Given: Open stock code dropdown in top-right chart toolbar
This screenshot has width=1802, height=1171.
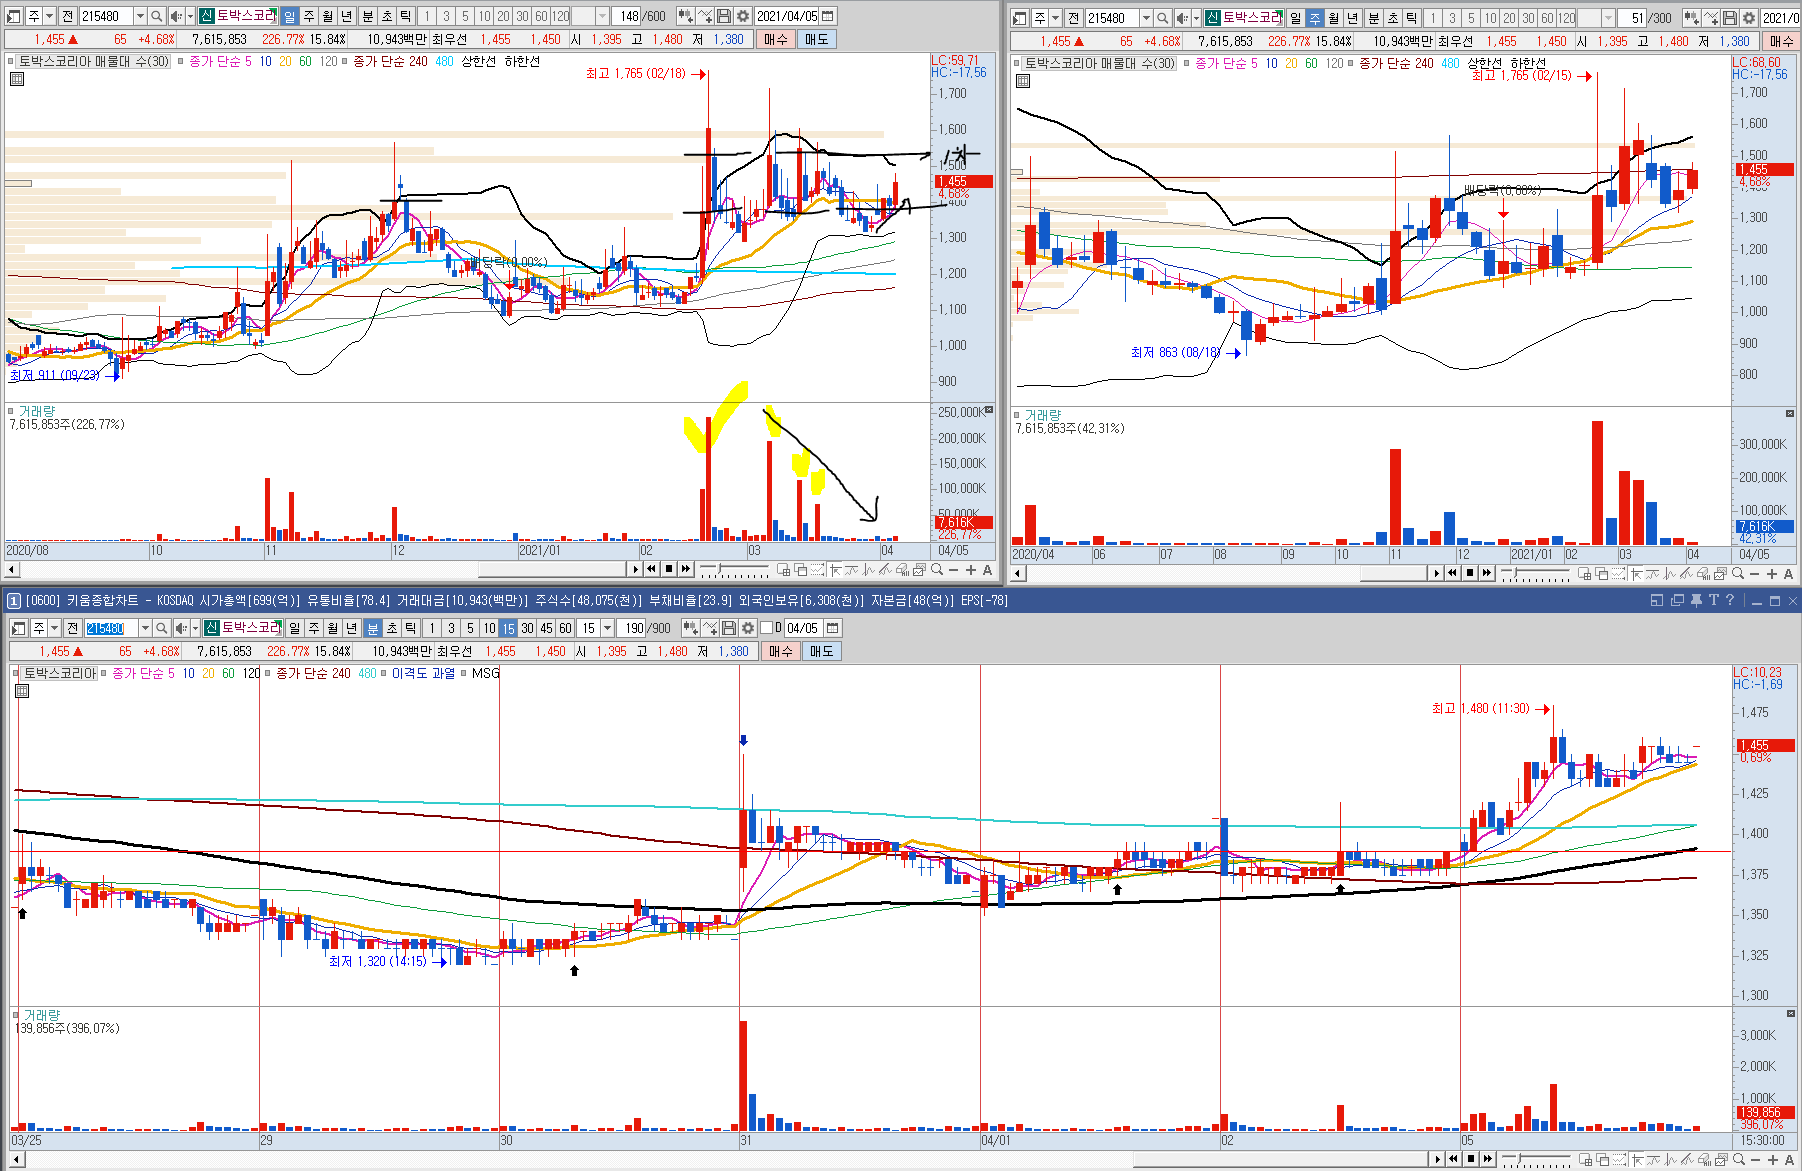Looking at the screenshot, I should (x=1146, y=18).
